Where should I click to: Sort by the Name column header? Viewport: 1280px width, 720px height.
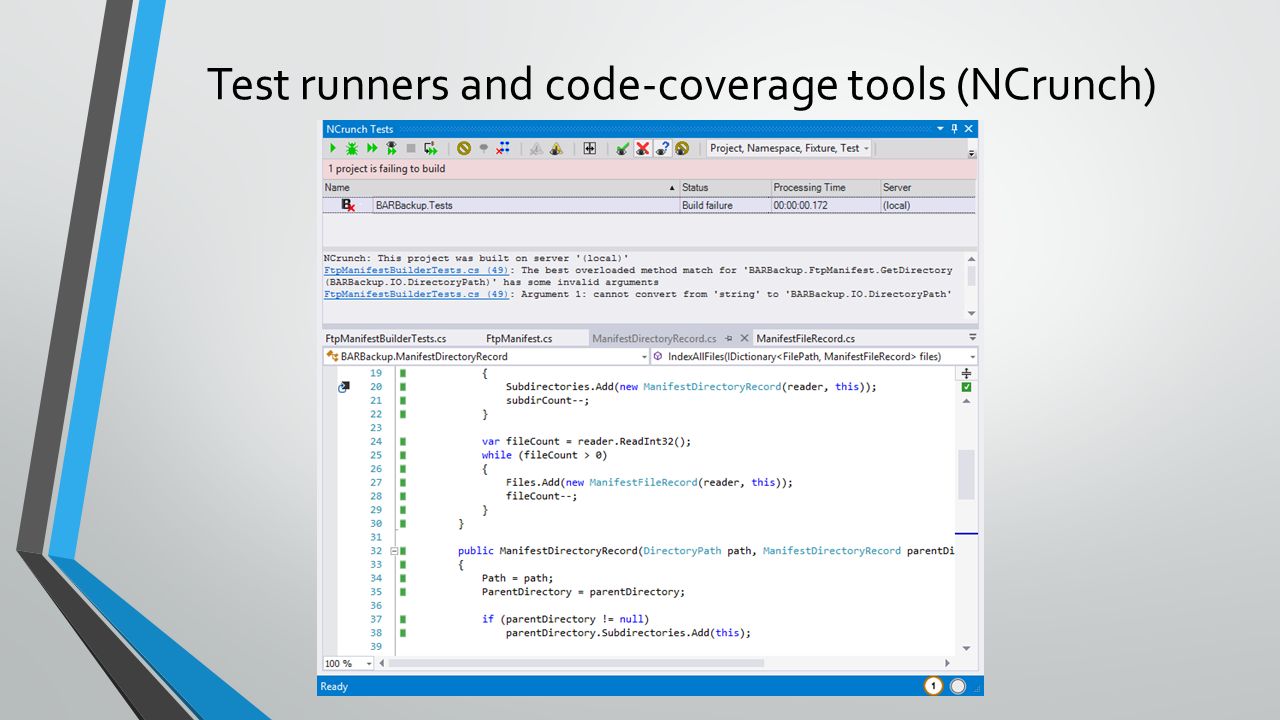click(x=500, y=187)
